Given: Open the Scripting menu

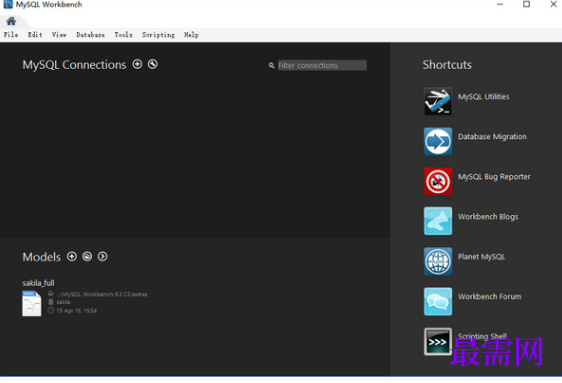Looking at the screenshot, I should [158, 35].
